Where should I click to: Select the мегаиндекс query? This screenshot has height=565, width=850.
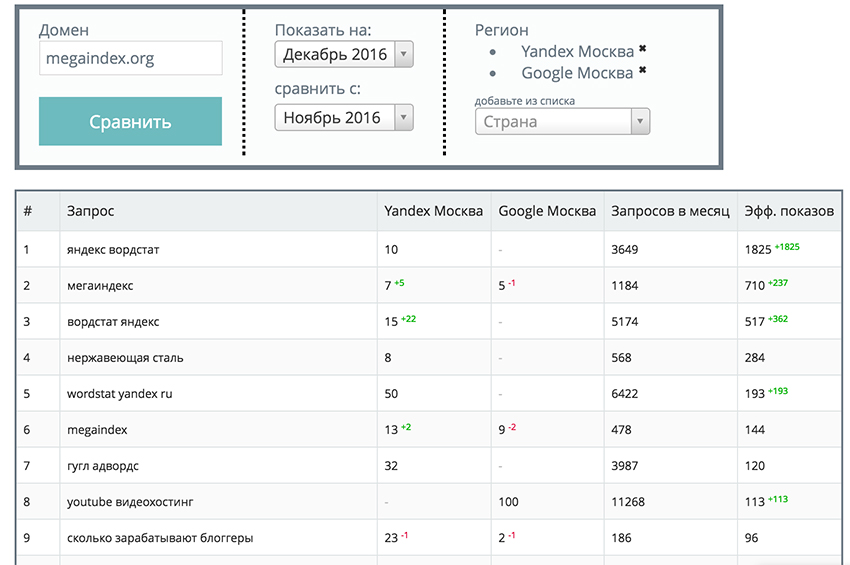(x=100, y=286)
